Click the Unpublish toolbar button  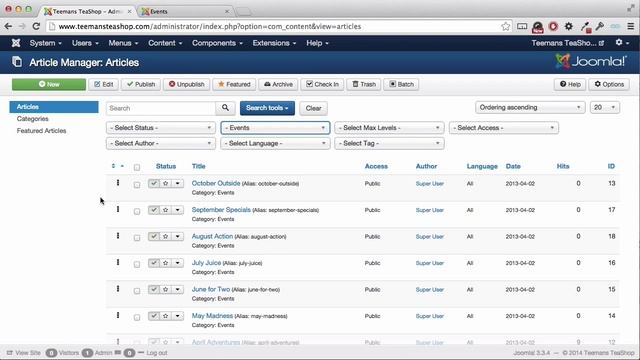coord(187,84)
